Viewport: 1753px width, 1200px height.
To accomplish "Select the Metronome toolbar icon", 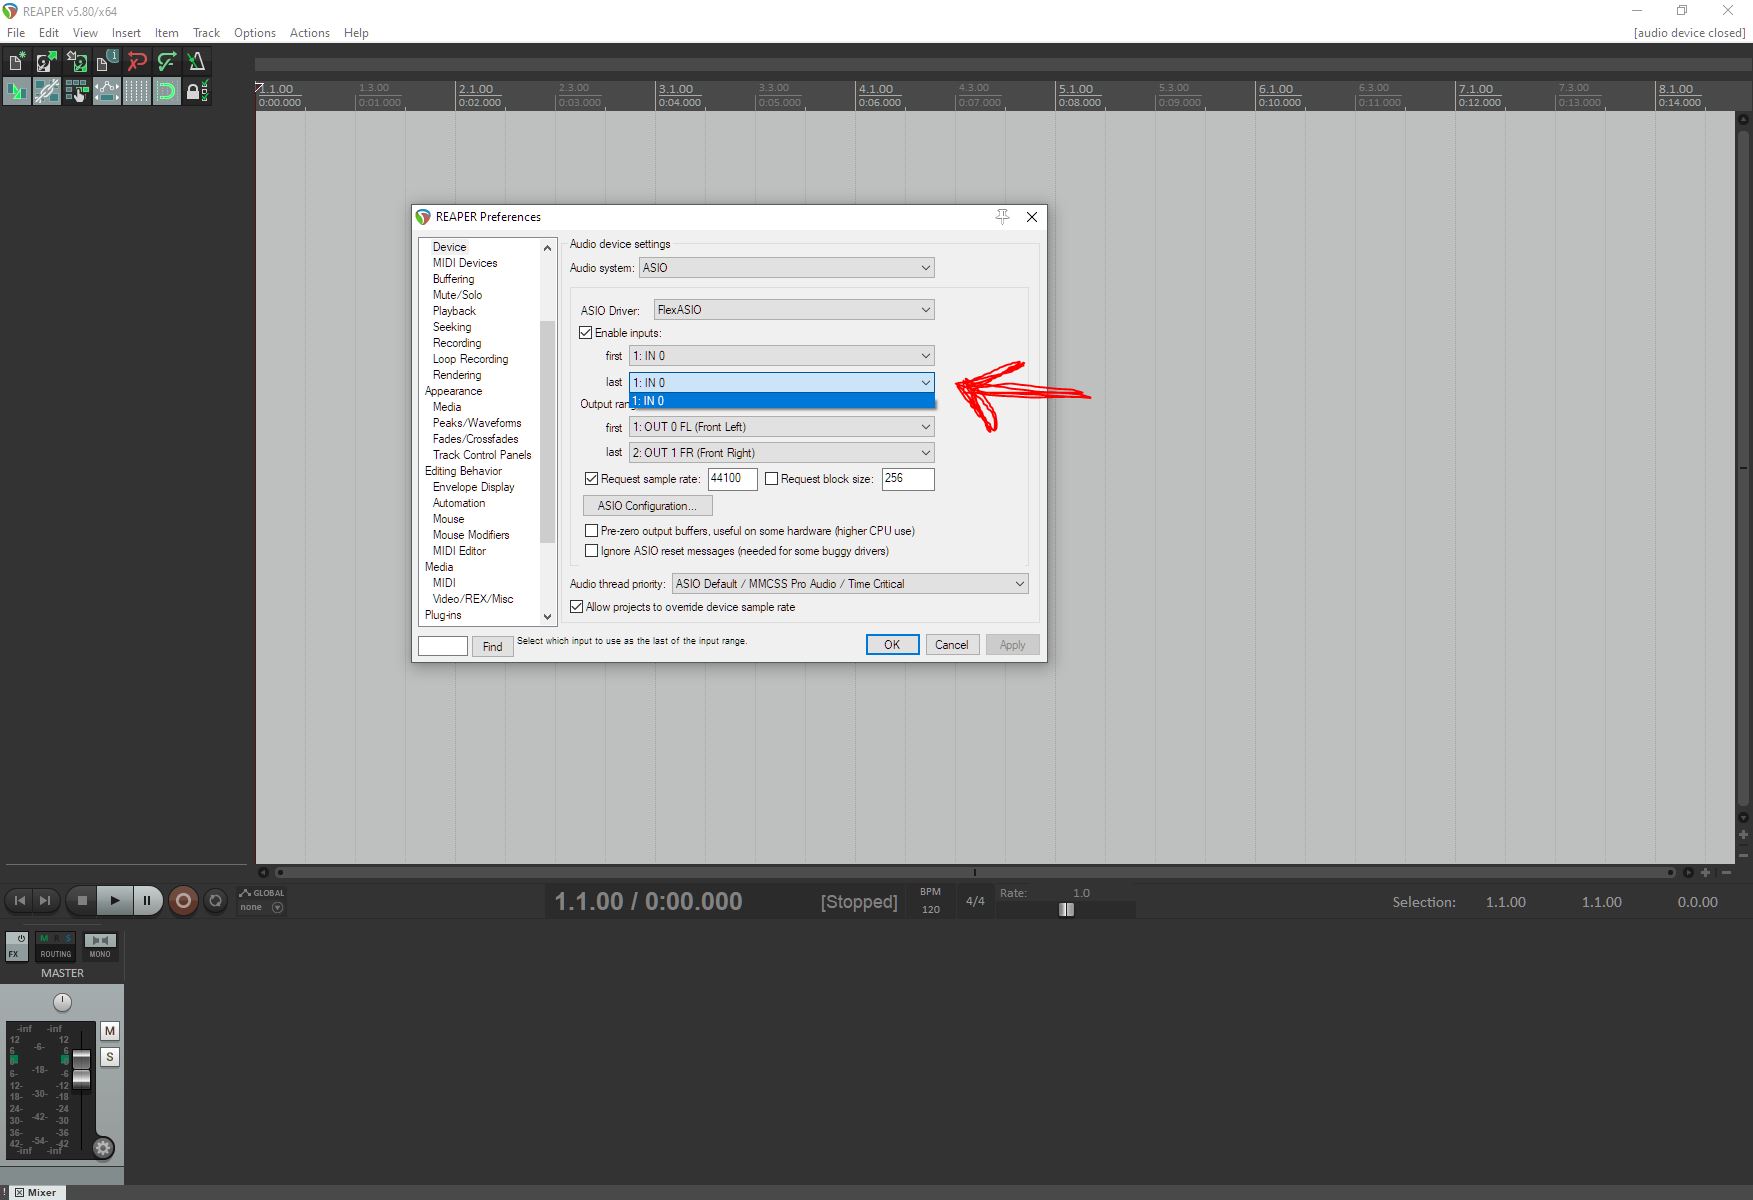I will [x=197, y=61].
